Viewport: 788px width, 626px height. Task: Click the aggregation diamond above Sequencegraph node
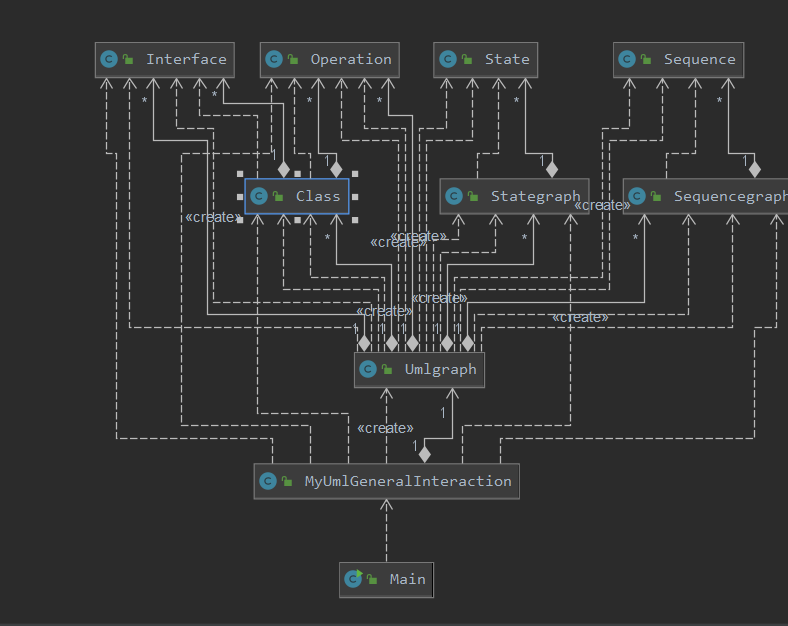pyautogui.click(x=754, y=169)
